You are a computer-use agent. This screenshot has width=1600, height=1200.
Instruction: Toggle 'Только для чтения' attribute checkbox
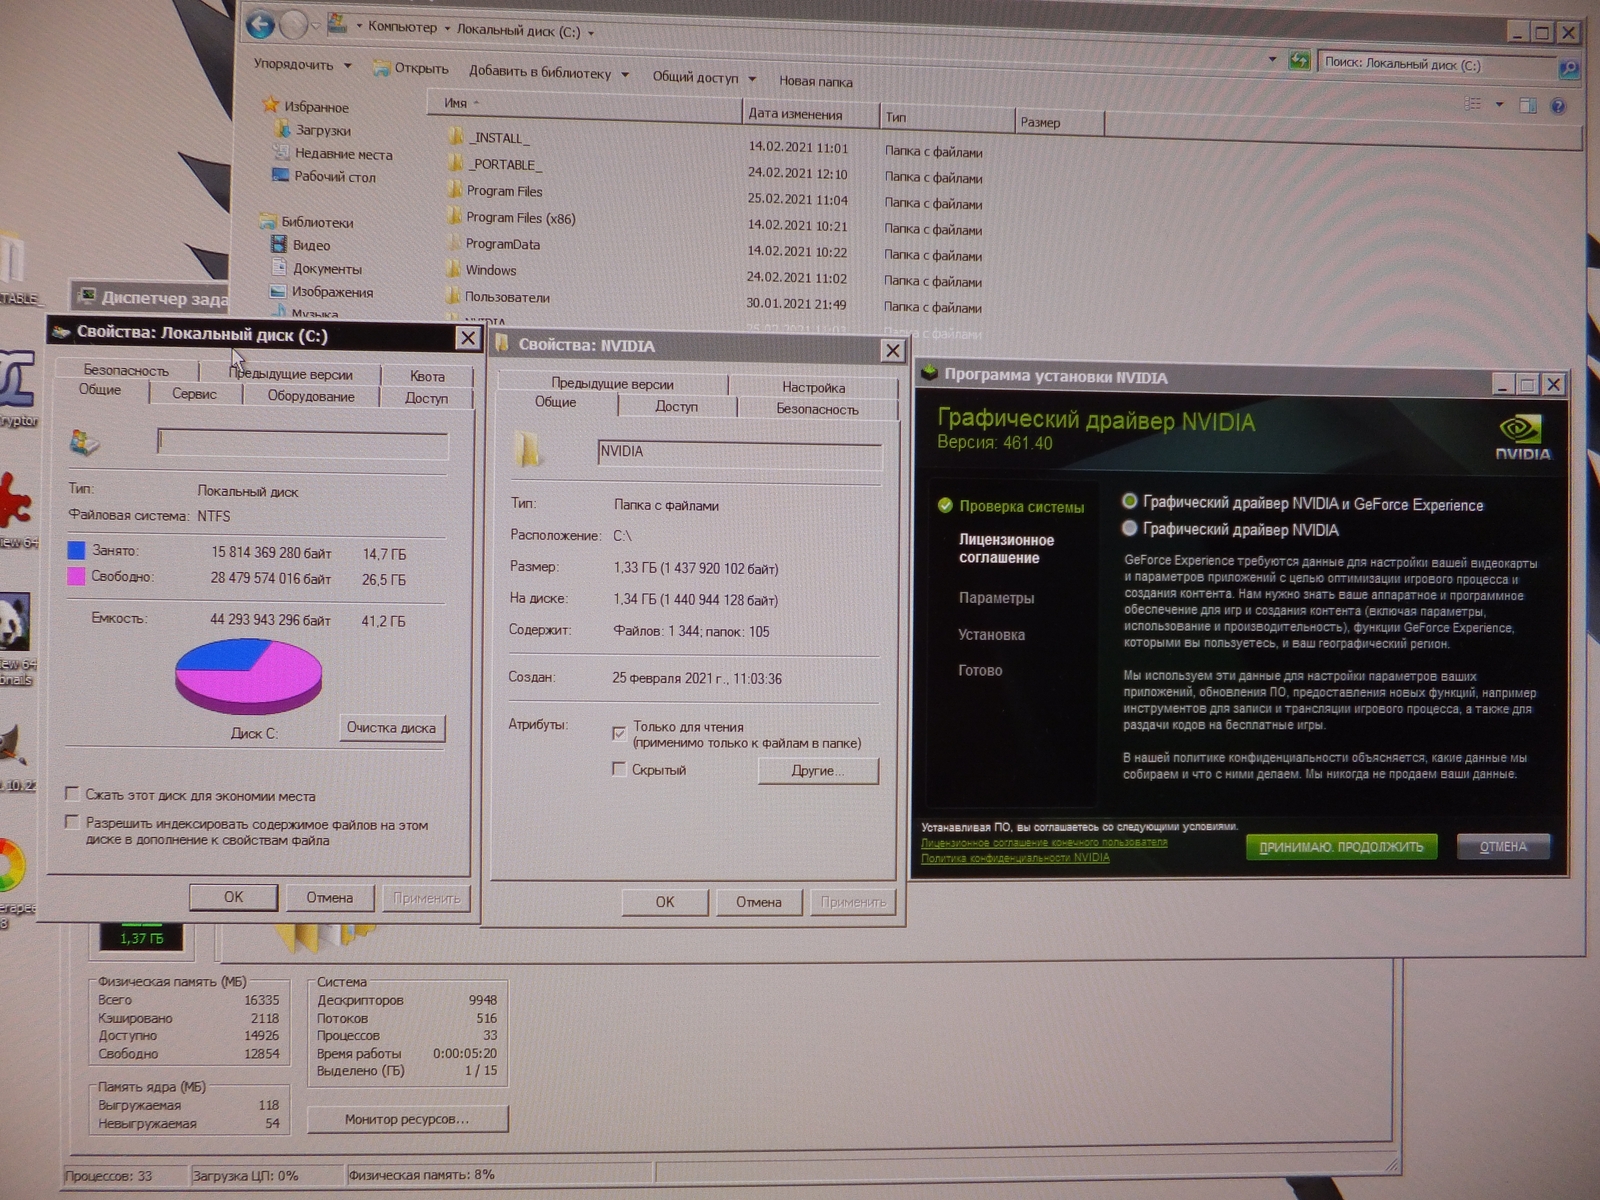point(619,733)
